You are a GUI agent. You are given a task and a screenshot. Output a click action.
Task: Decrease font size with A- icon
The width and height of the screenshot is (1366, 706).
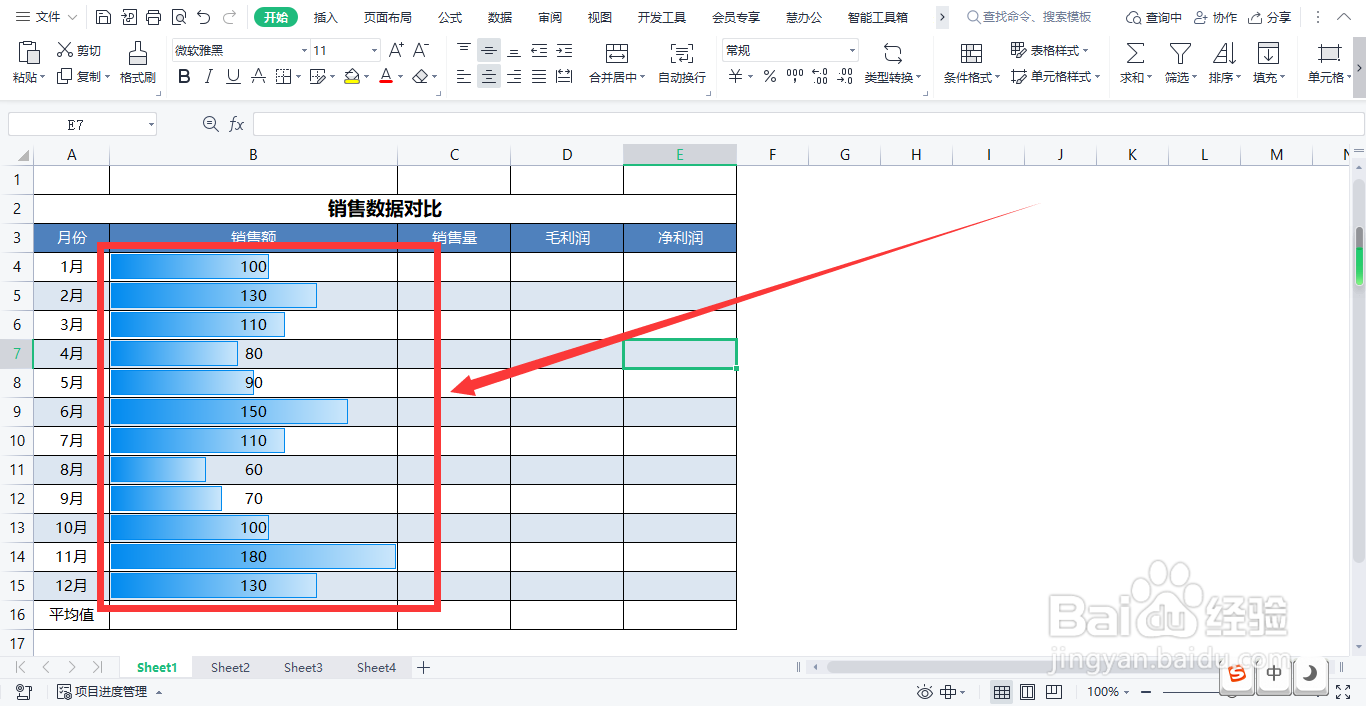421,50
